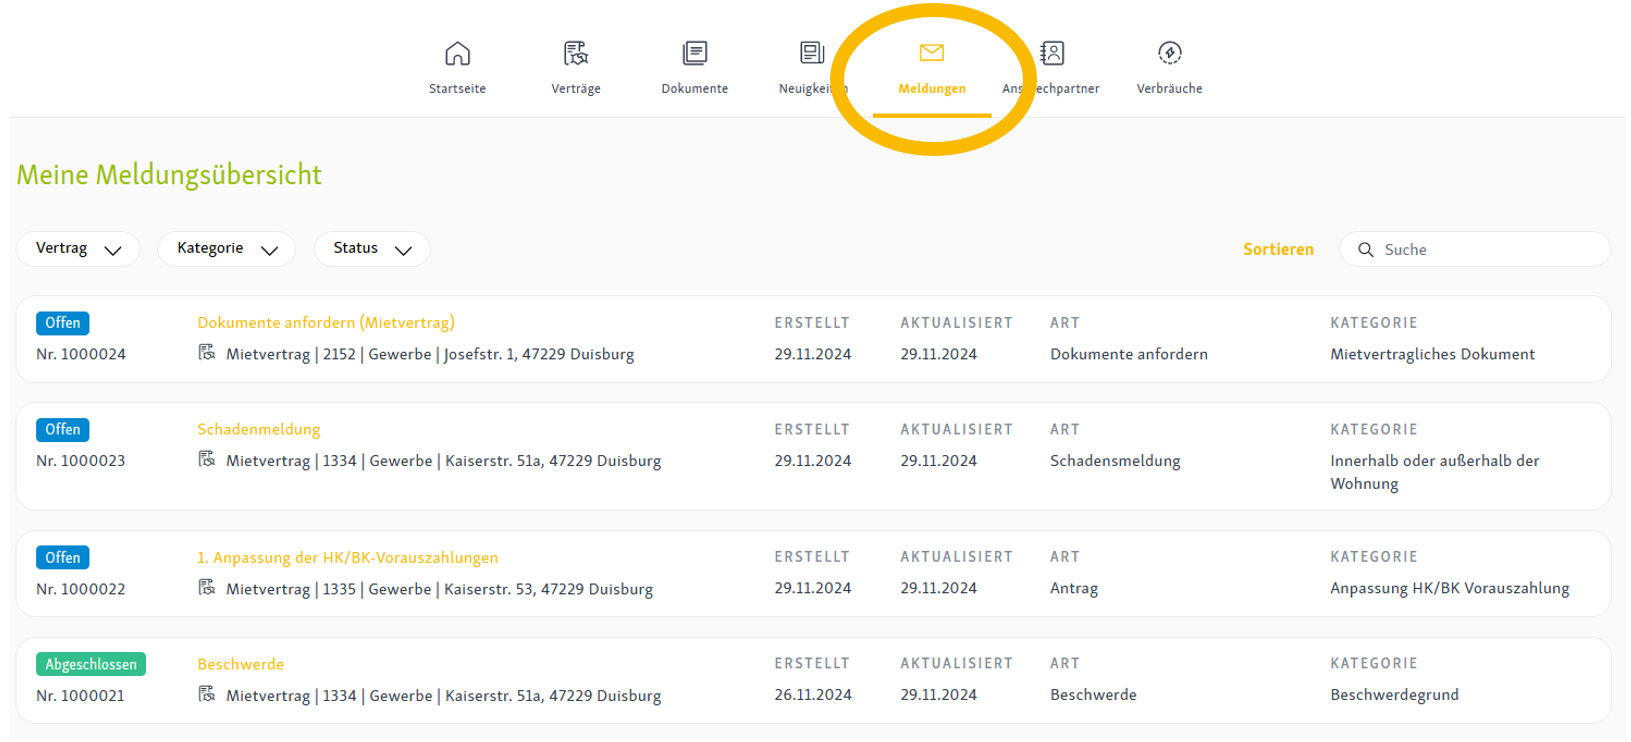
Task: Open the Dokumente tab
Action: (694, 89)
